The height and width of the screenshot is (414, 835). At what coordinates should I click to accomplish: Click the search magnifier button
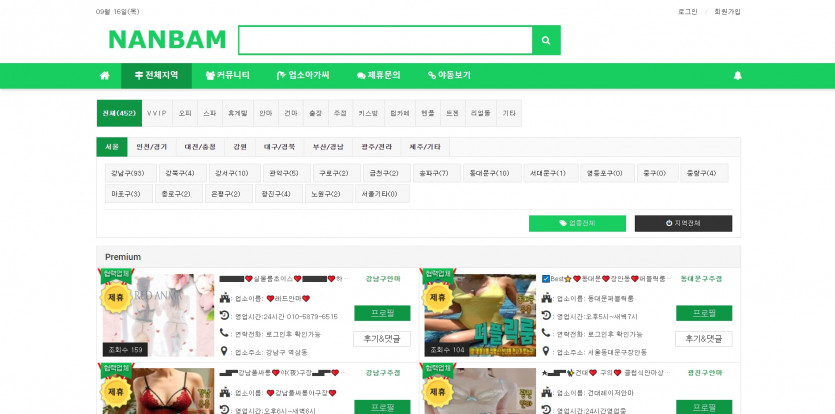point(546,41)
